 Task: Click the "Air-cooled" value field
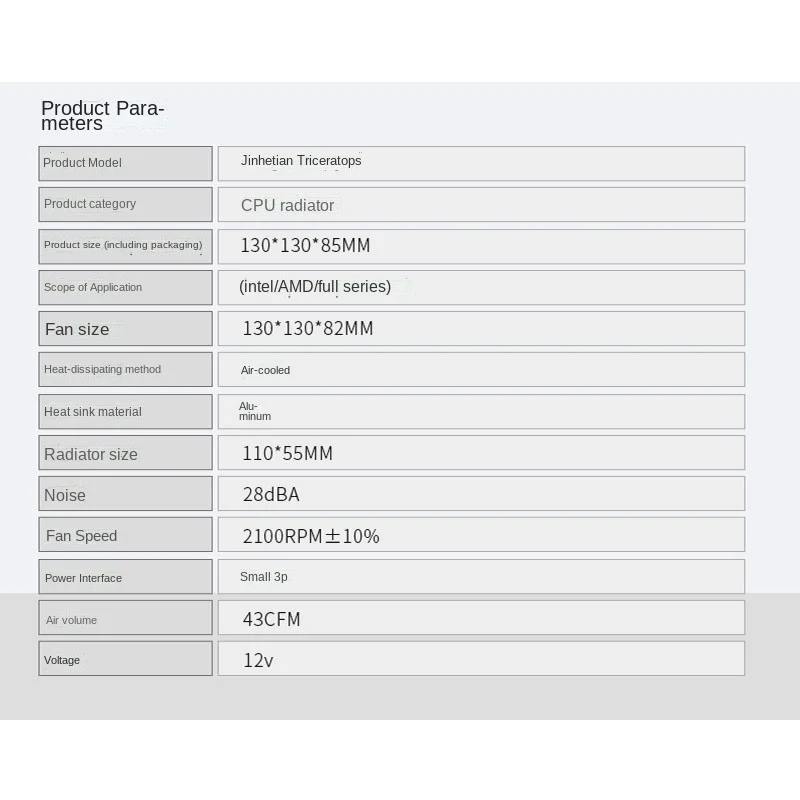(266, 370)
